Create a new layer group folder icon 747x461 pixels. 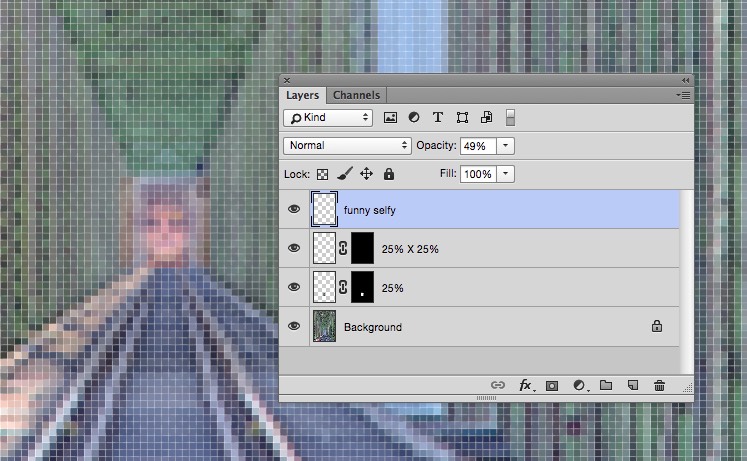[x=605, y=385]
